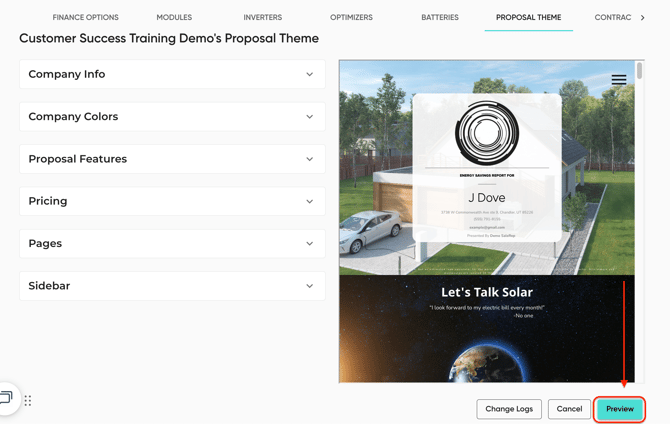Open the chat widget icon
670x424 pixels.
7,398
